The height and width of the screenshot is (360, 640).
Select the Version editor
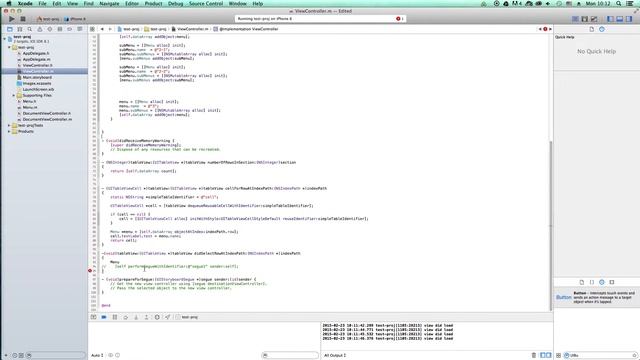click(x=594, y=19)
